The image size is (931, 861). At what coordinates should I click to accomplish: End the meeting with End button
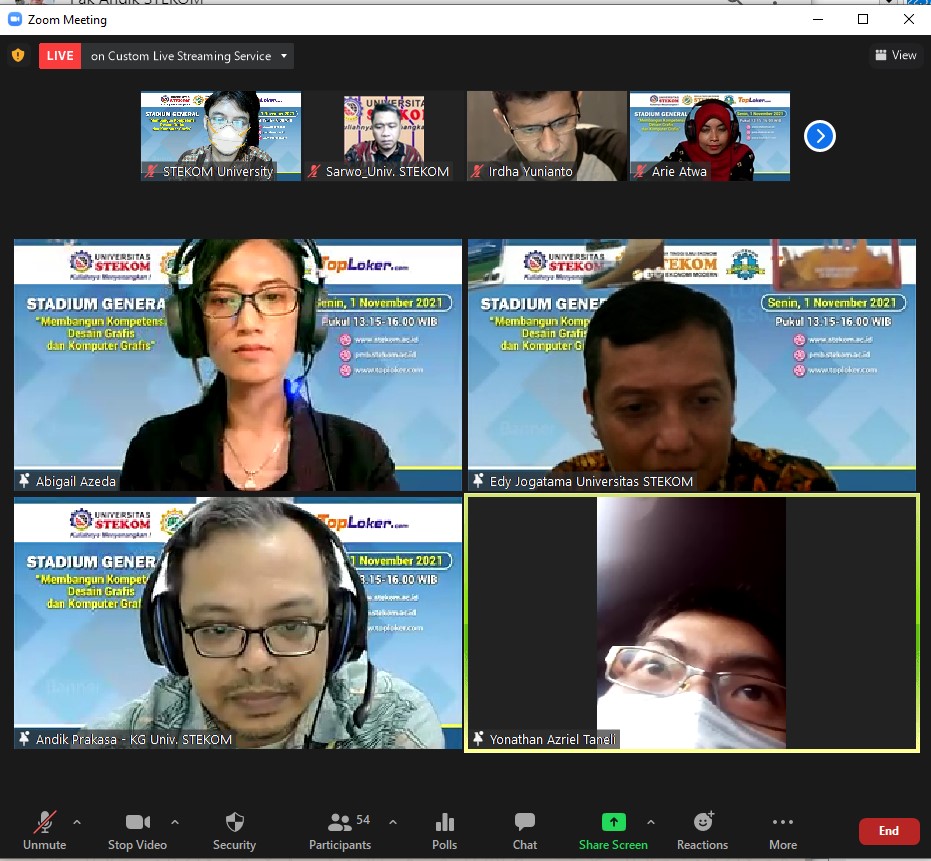click(889, 831)
